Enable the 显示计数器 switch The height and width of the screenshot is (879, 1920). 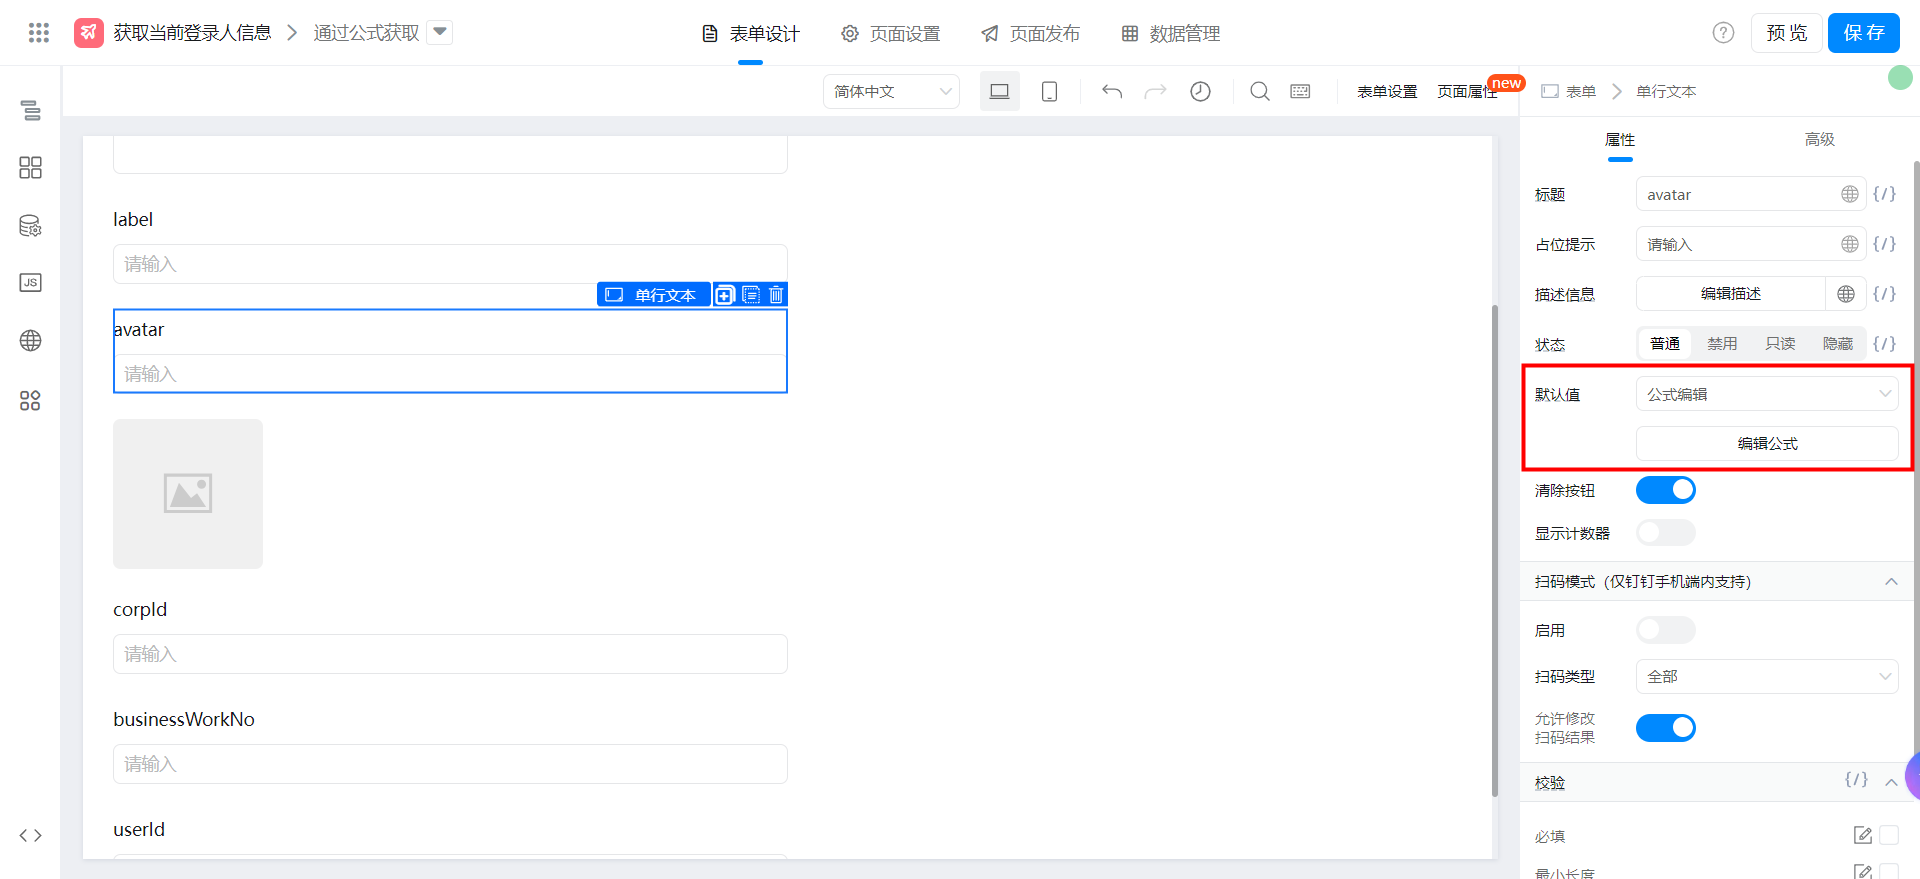[1665, 533]
